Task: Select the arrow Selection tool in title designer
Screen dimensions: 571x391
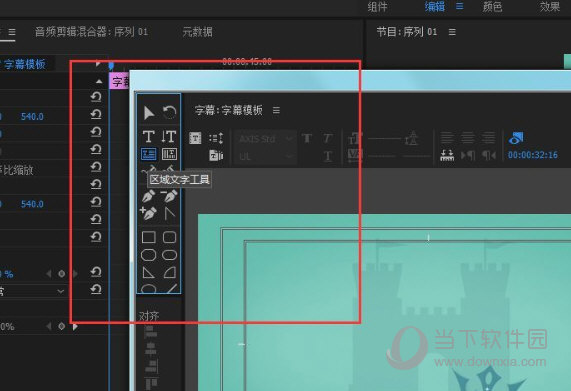Action: click(x=149, y=112)
